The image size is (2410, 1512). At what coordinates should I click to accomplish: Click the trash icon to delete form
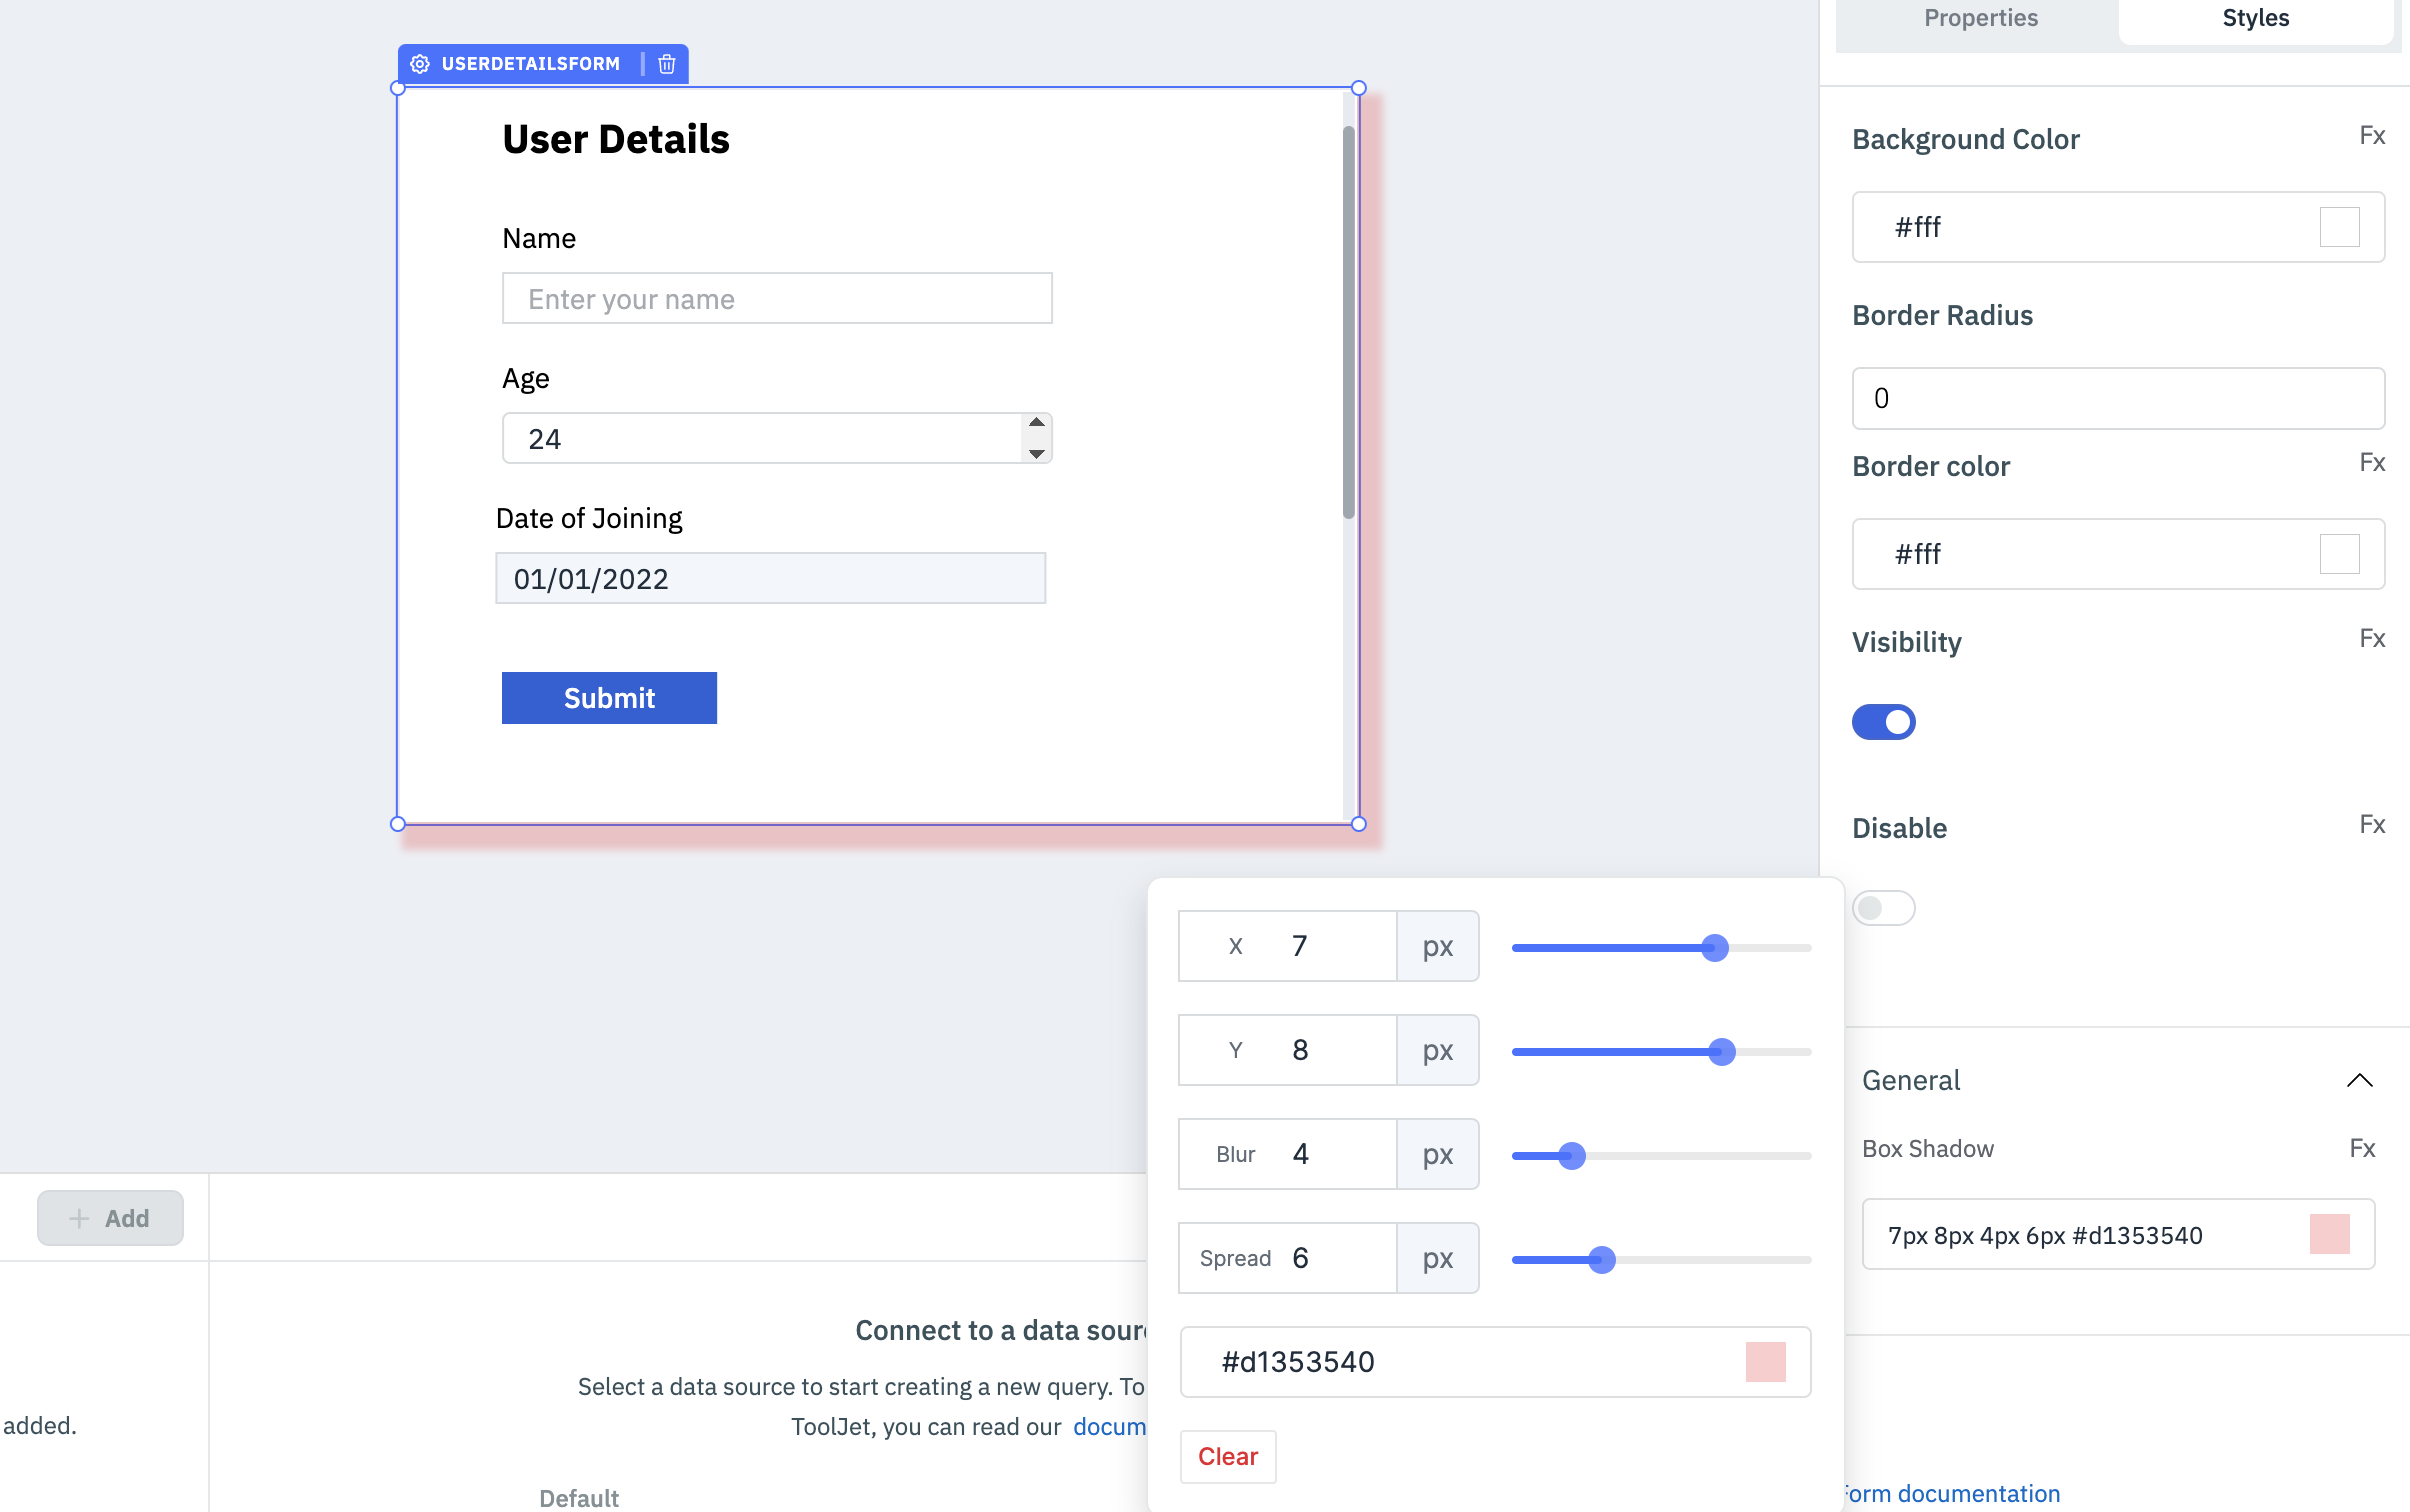(x=667, y=64)
